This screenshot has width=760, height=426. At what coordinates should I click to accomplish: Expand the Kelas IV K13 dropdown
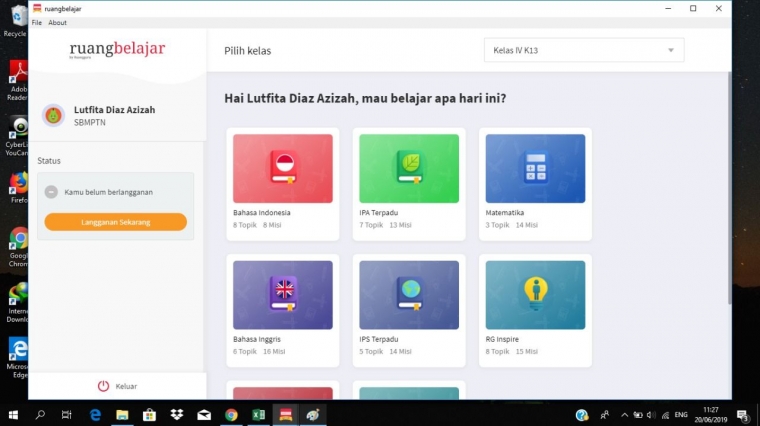(583, 50)
